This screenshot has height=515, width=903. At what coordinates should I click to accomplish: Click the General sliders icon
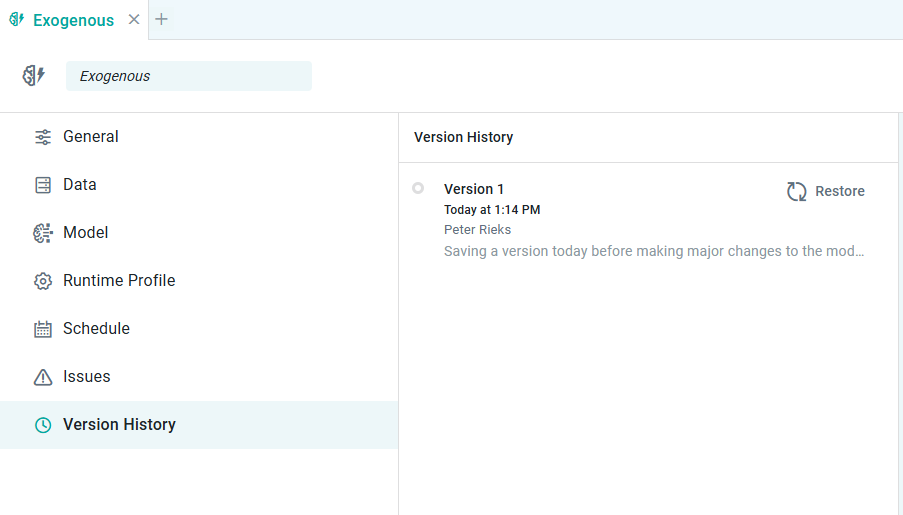click(x=43, y=137)
